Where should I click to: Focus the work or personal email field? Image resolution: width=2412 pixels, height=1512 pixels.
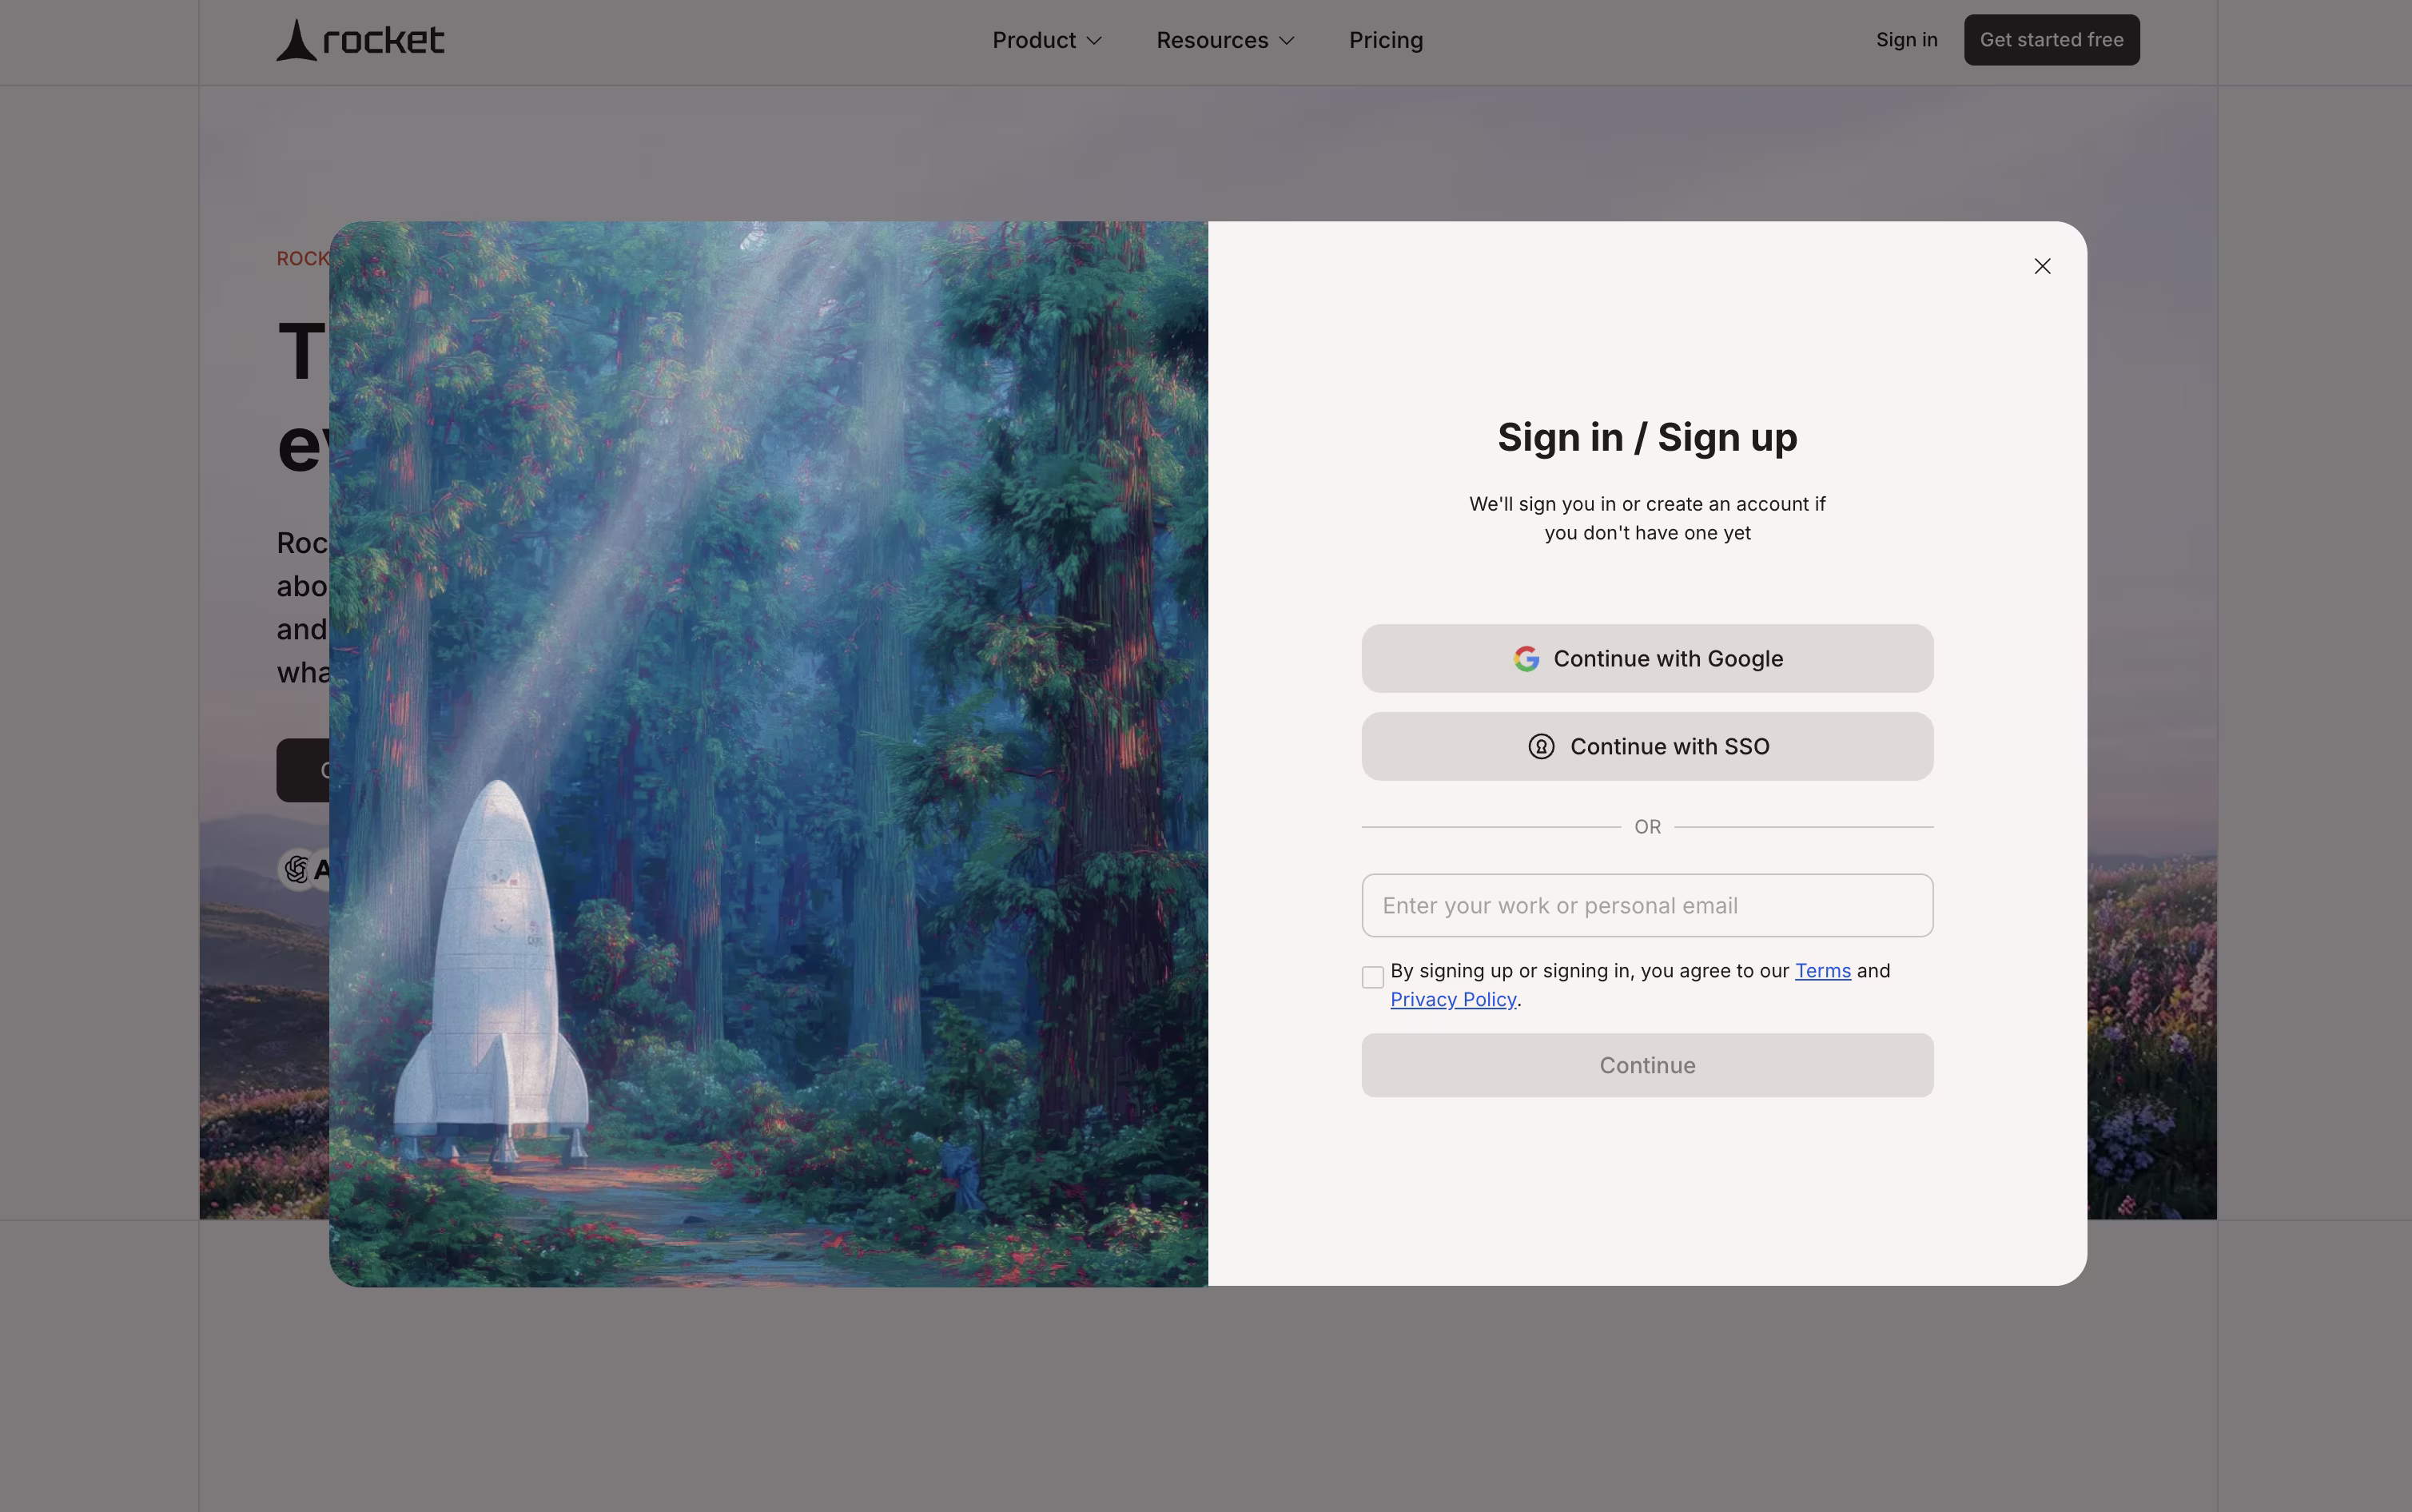click(1647, 906)
